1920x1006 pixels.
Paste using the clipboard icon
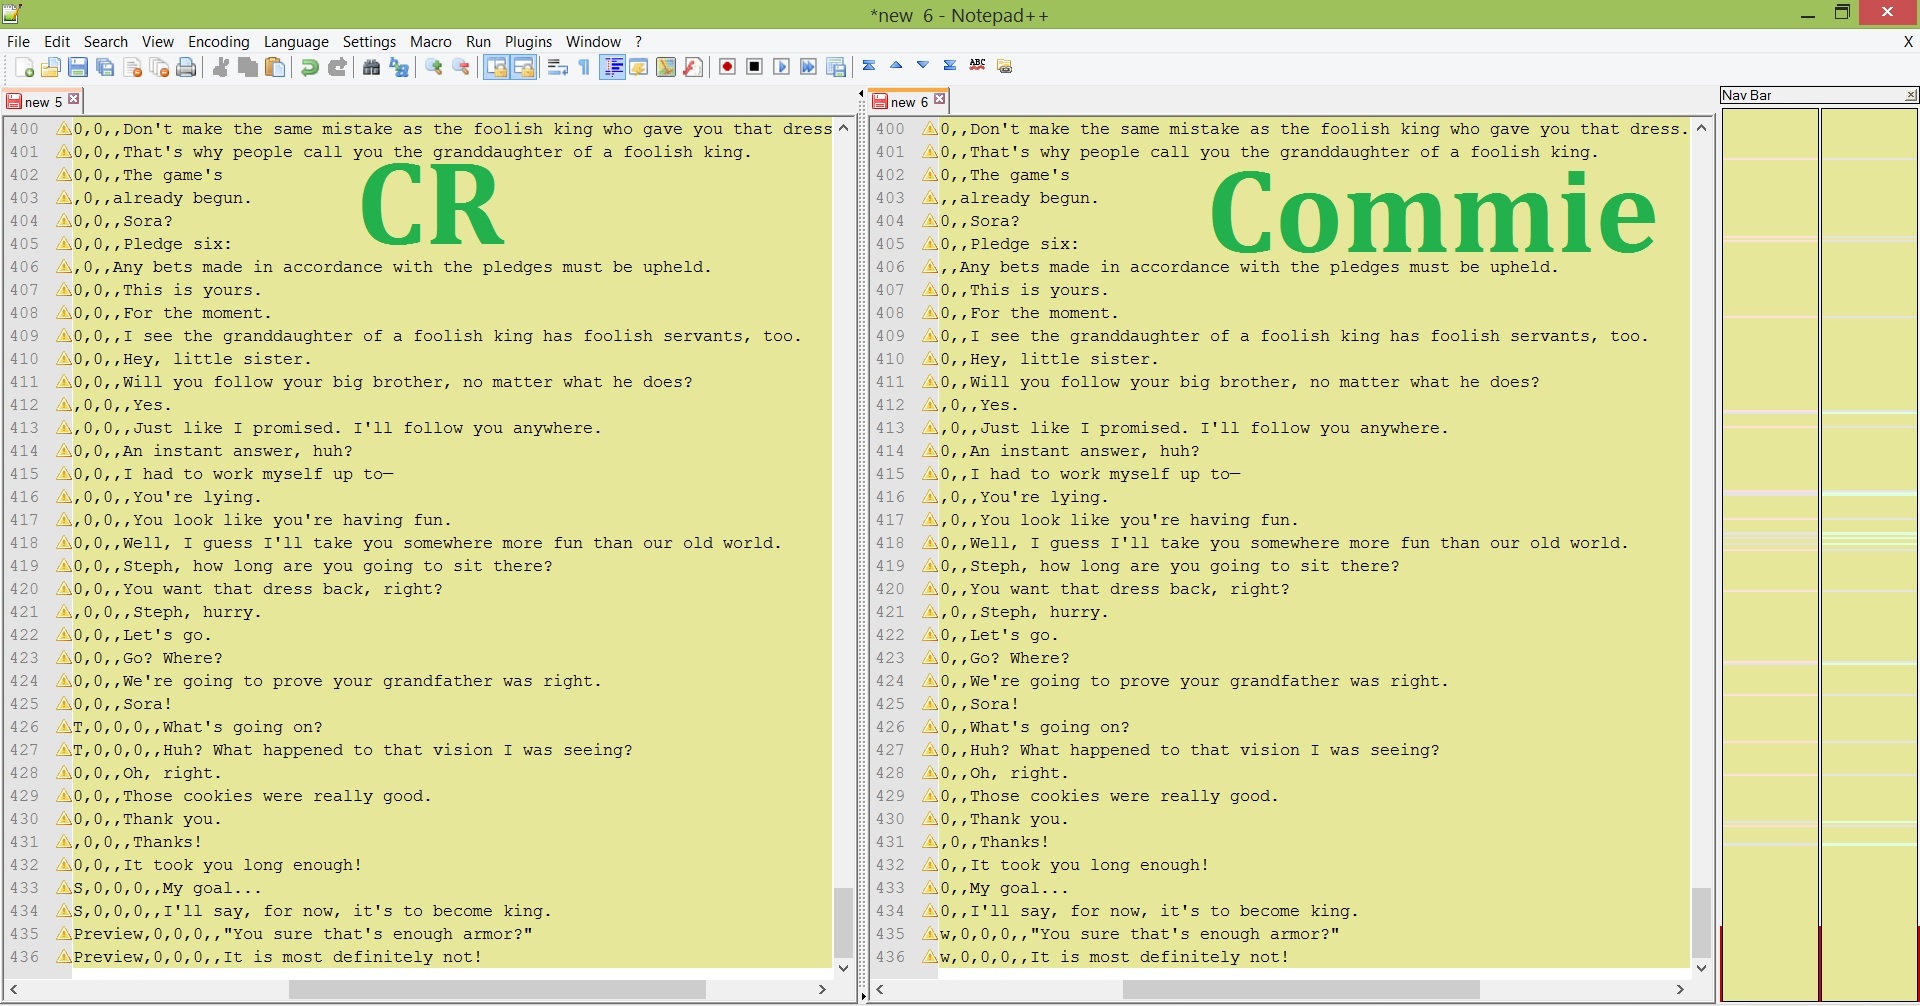275,67
